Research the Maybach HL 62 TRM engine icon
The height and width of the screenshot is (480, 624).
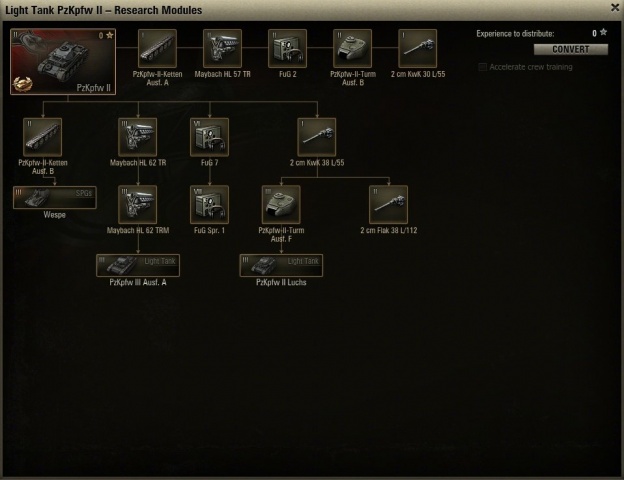point(138,205)
